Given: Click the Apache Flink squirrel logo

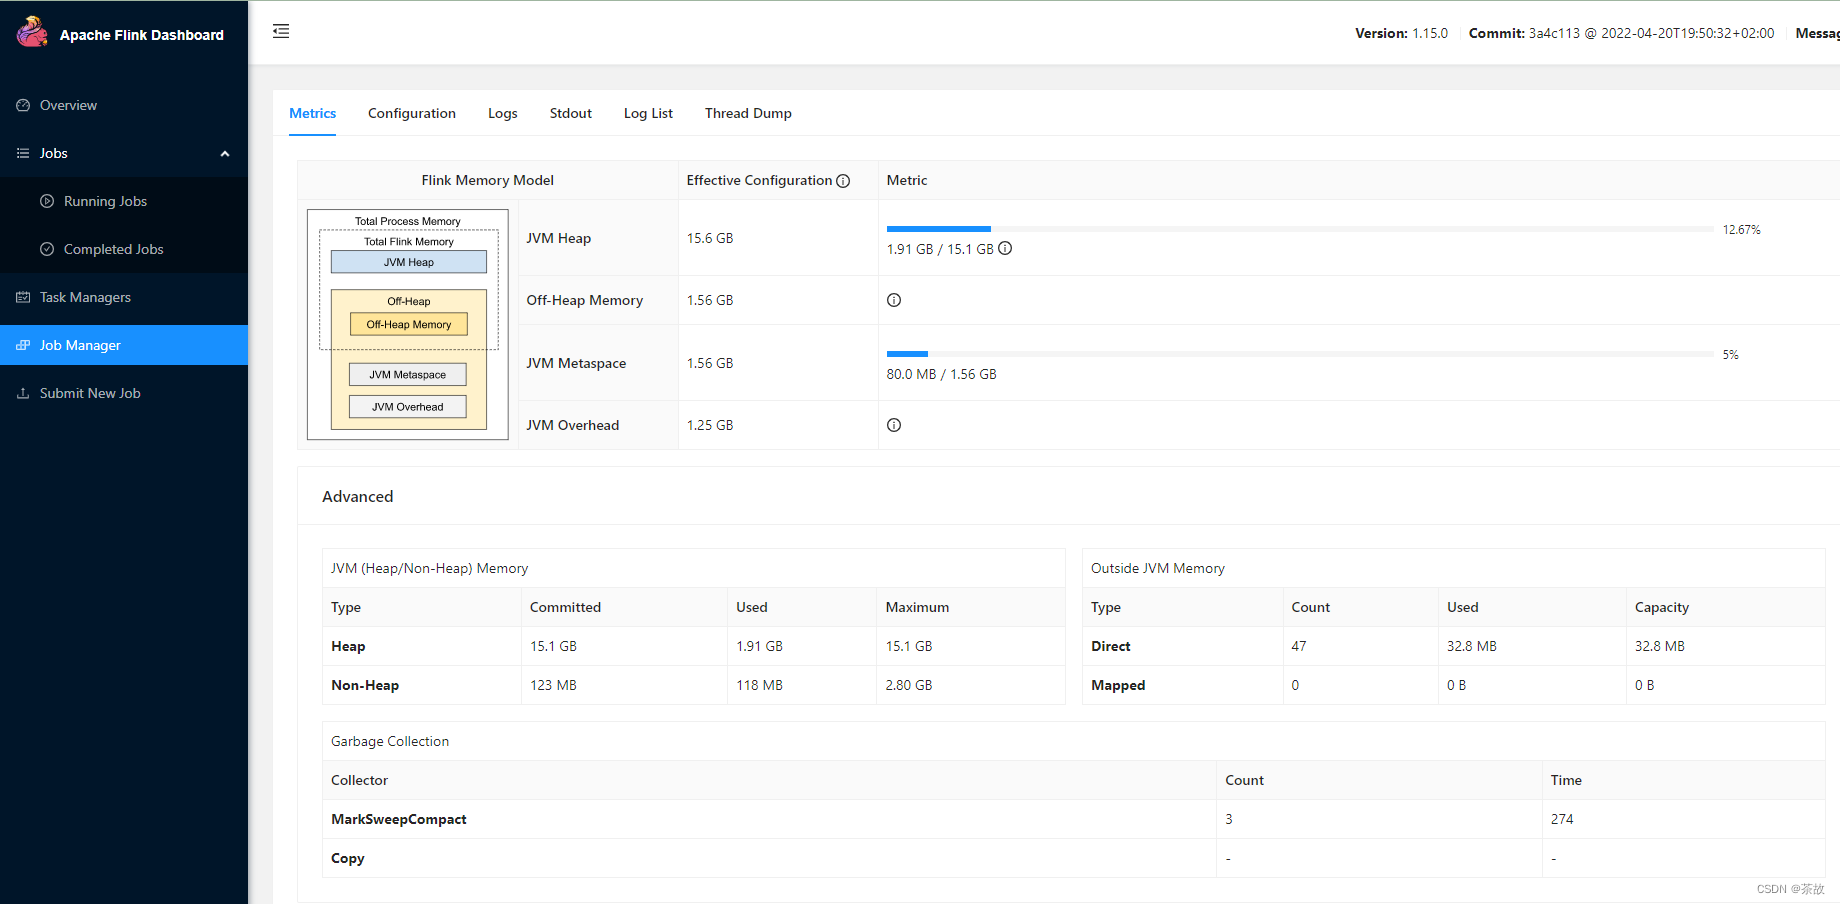Looking at the screenshot, I should [32, 32].
